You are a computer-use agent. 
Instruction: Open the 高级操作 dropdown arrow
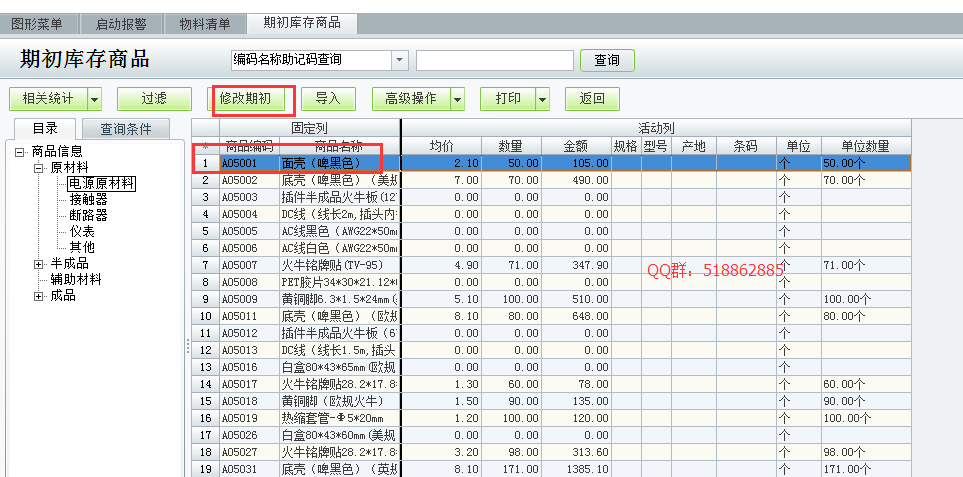(457, 99)
